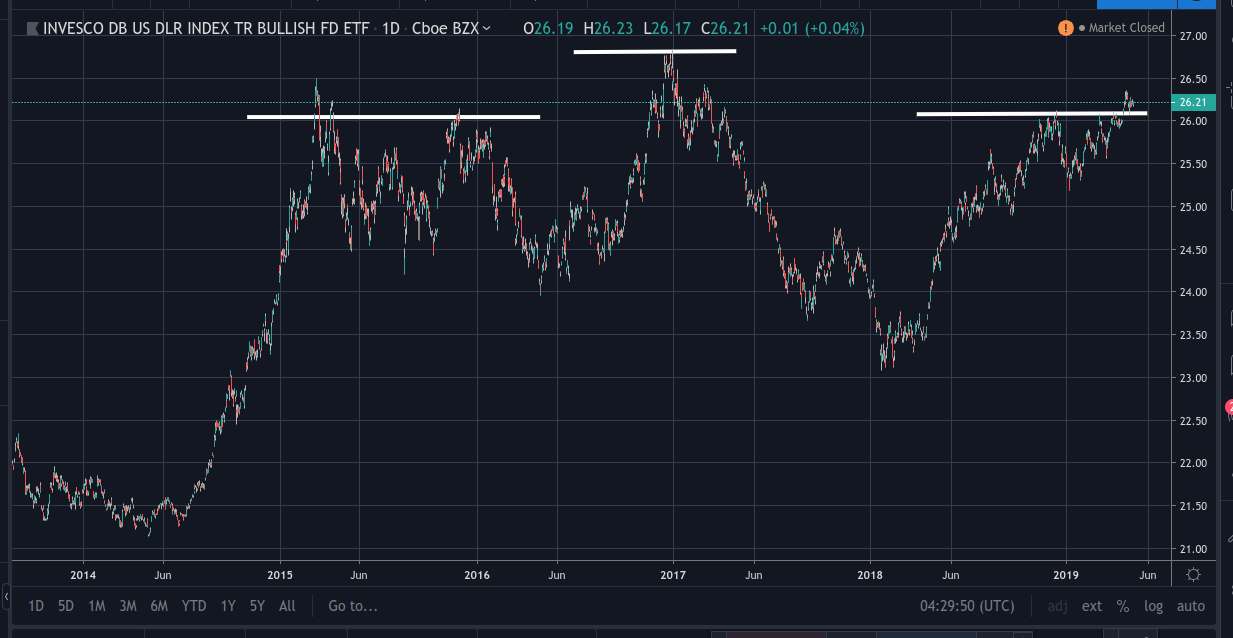Expand the Cboe BZX legend dropdown arrow
This screenshot has width=1233, height=638.
tap(487, 28)
